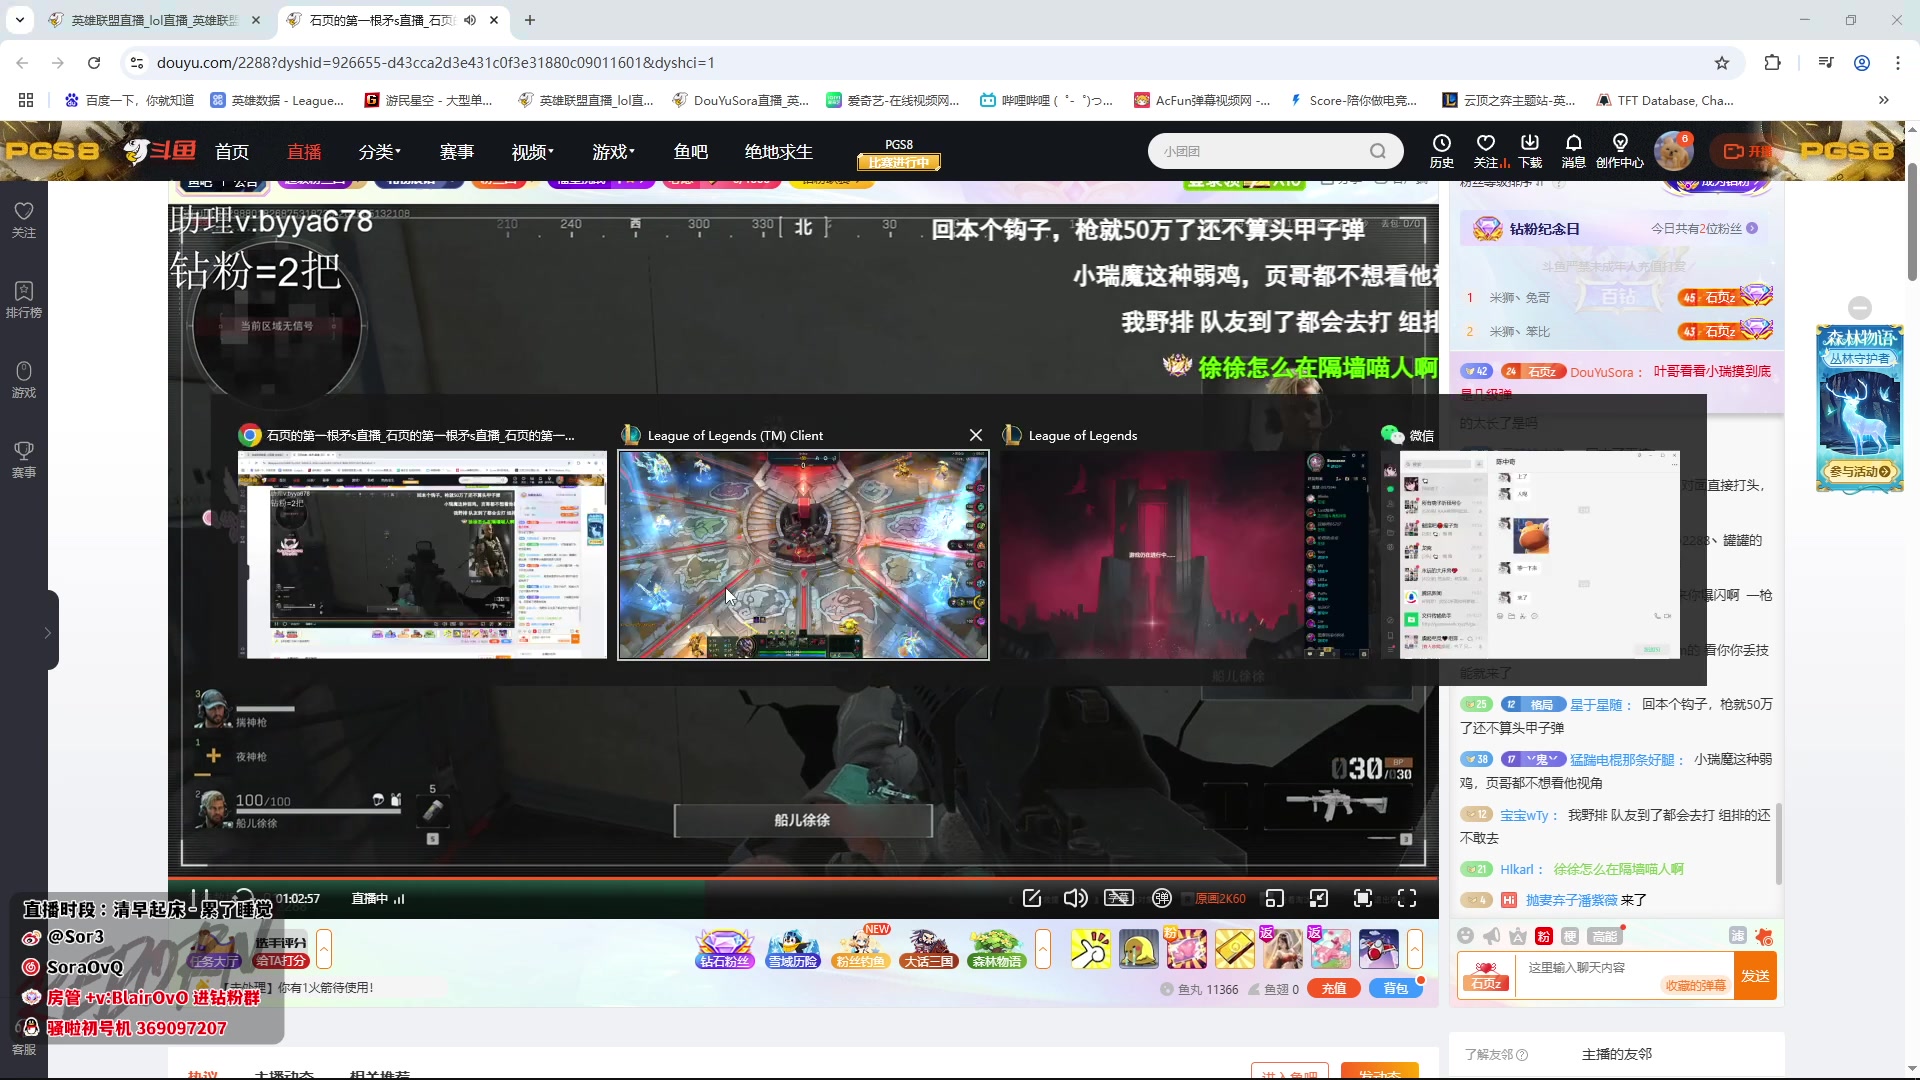This screenshot has height=1080, width=1920.
Task: Open the browser tab search dropdown arrow
Action: point(20,20)
